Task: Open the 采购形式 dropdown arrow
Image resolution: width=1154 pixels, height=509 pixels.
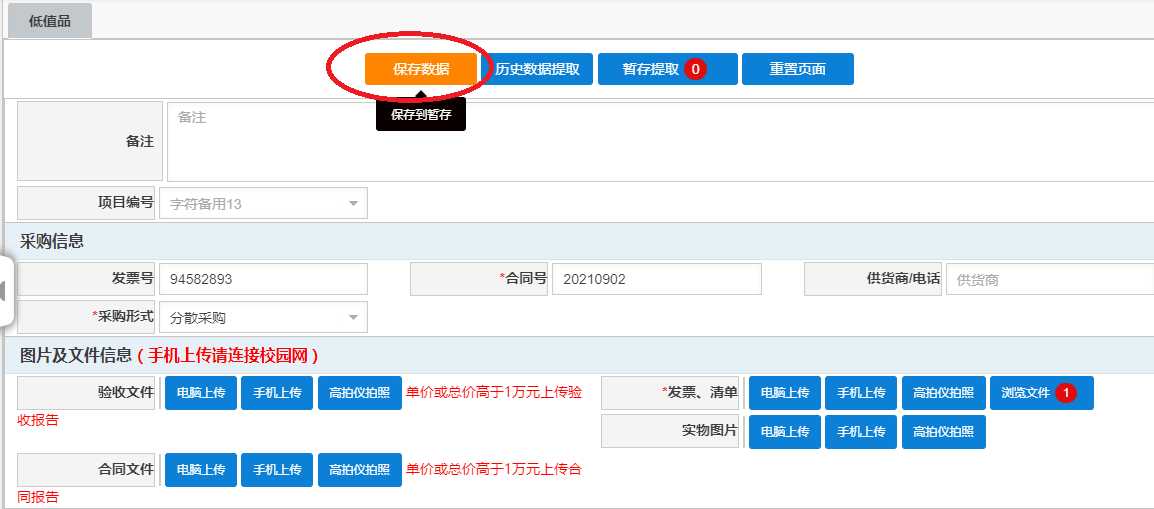Action: click(352, 318)
